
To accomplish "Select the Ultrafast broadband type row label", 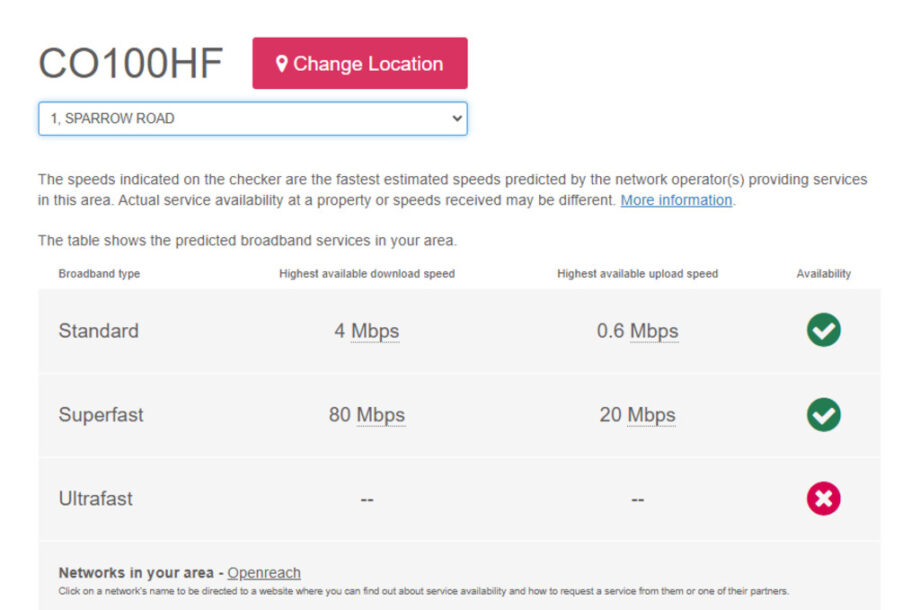I will point(96,499).
